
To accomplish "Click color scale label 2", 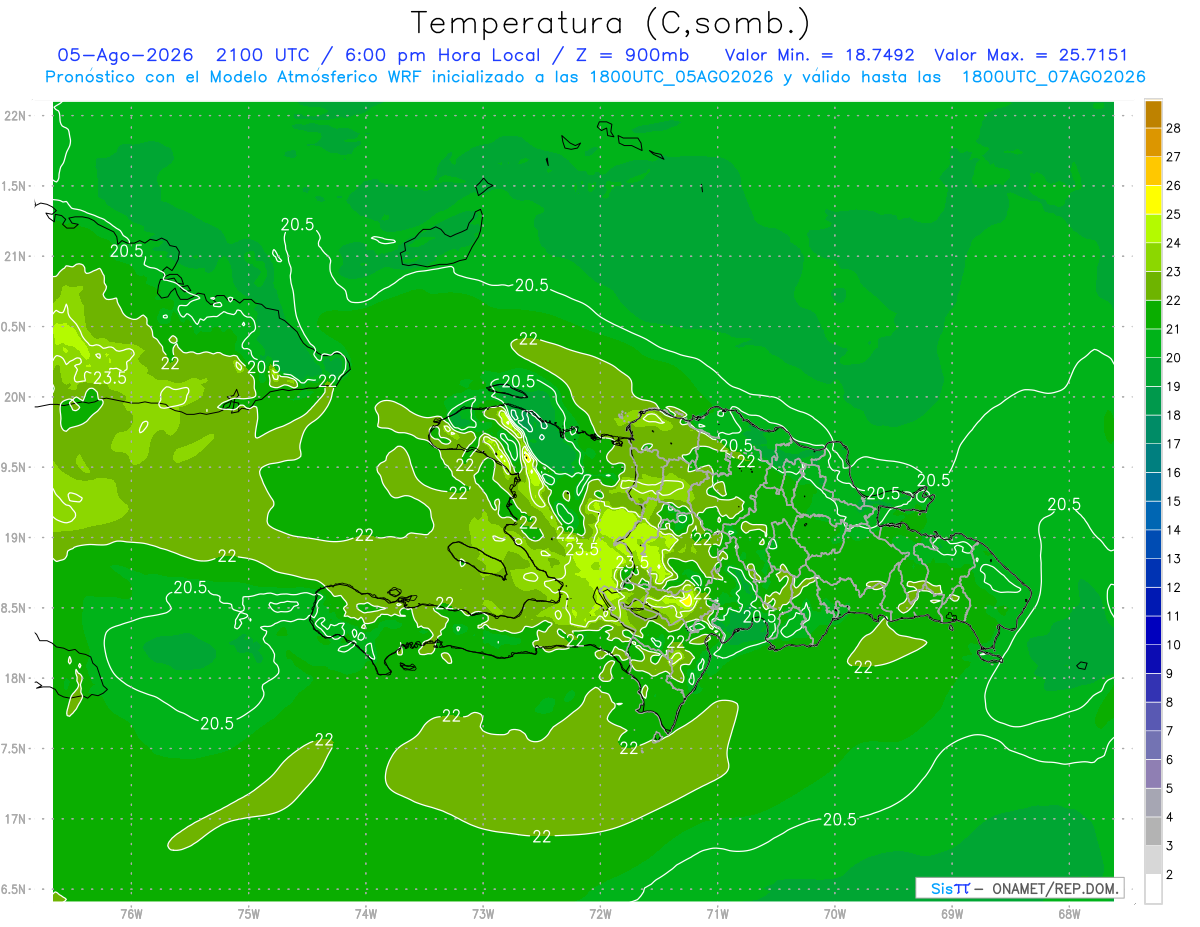I will pyautogui.click(x=1170, y=875).
